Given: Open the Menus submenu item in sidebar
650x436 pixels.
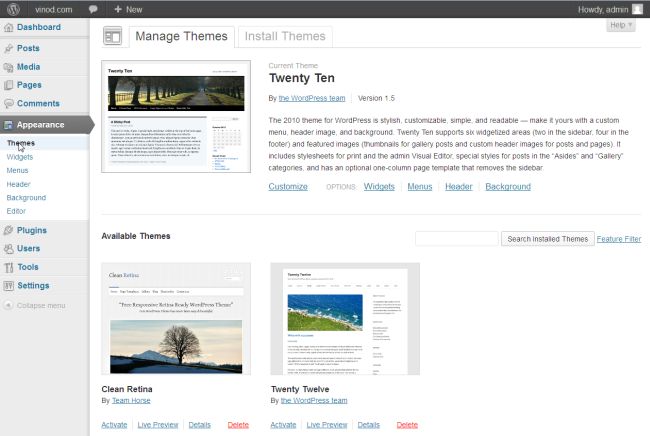Looking at the screenshot, I should (17, 170).
